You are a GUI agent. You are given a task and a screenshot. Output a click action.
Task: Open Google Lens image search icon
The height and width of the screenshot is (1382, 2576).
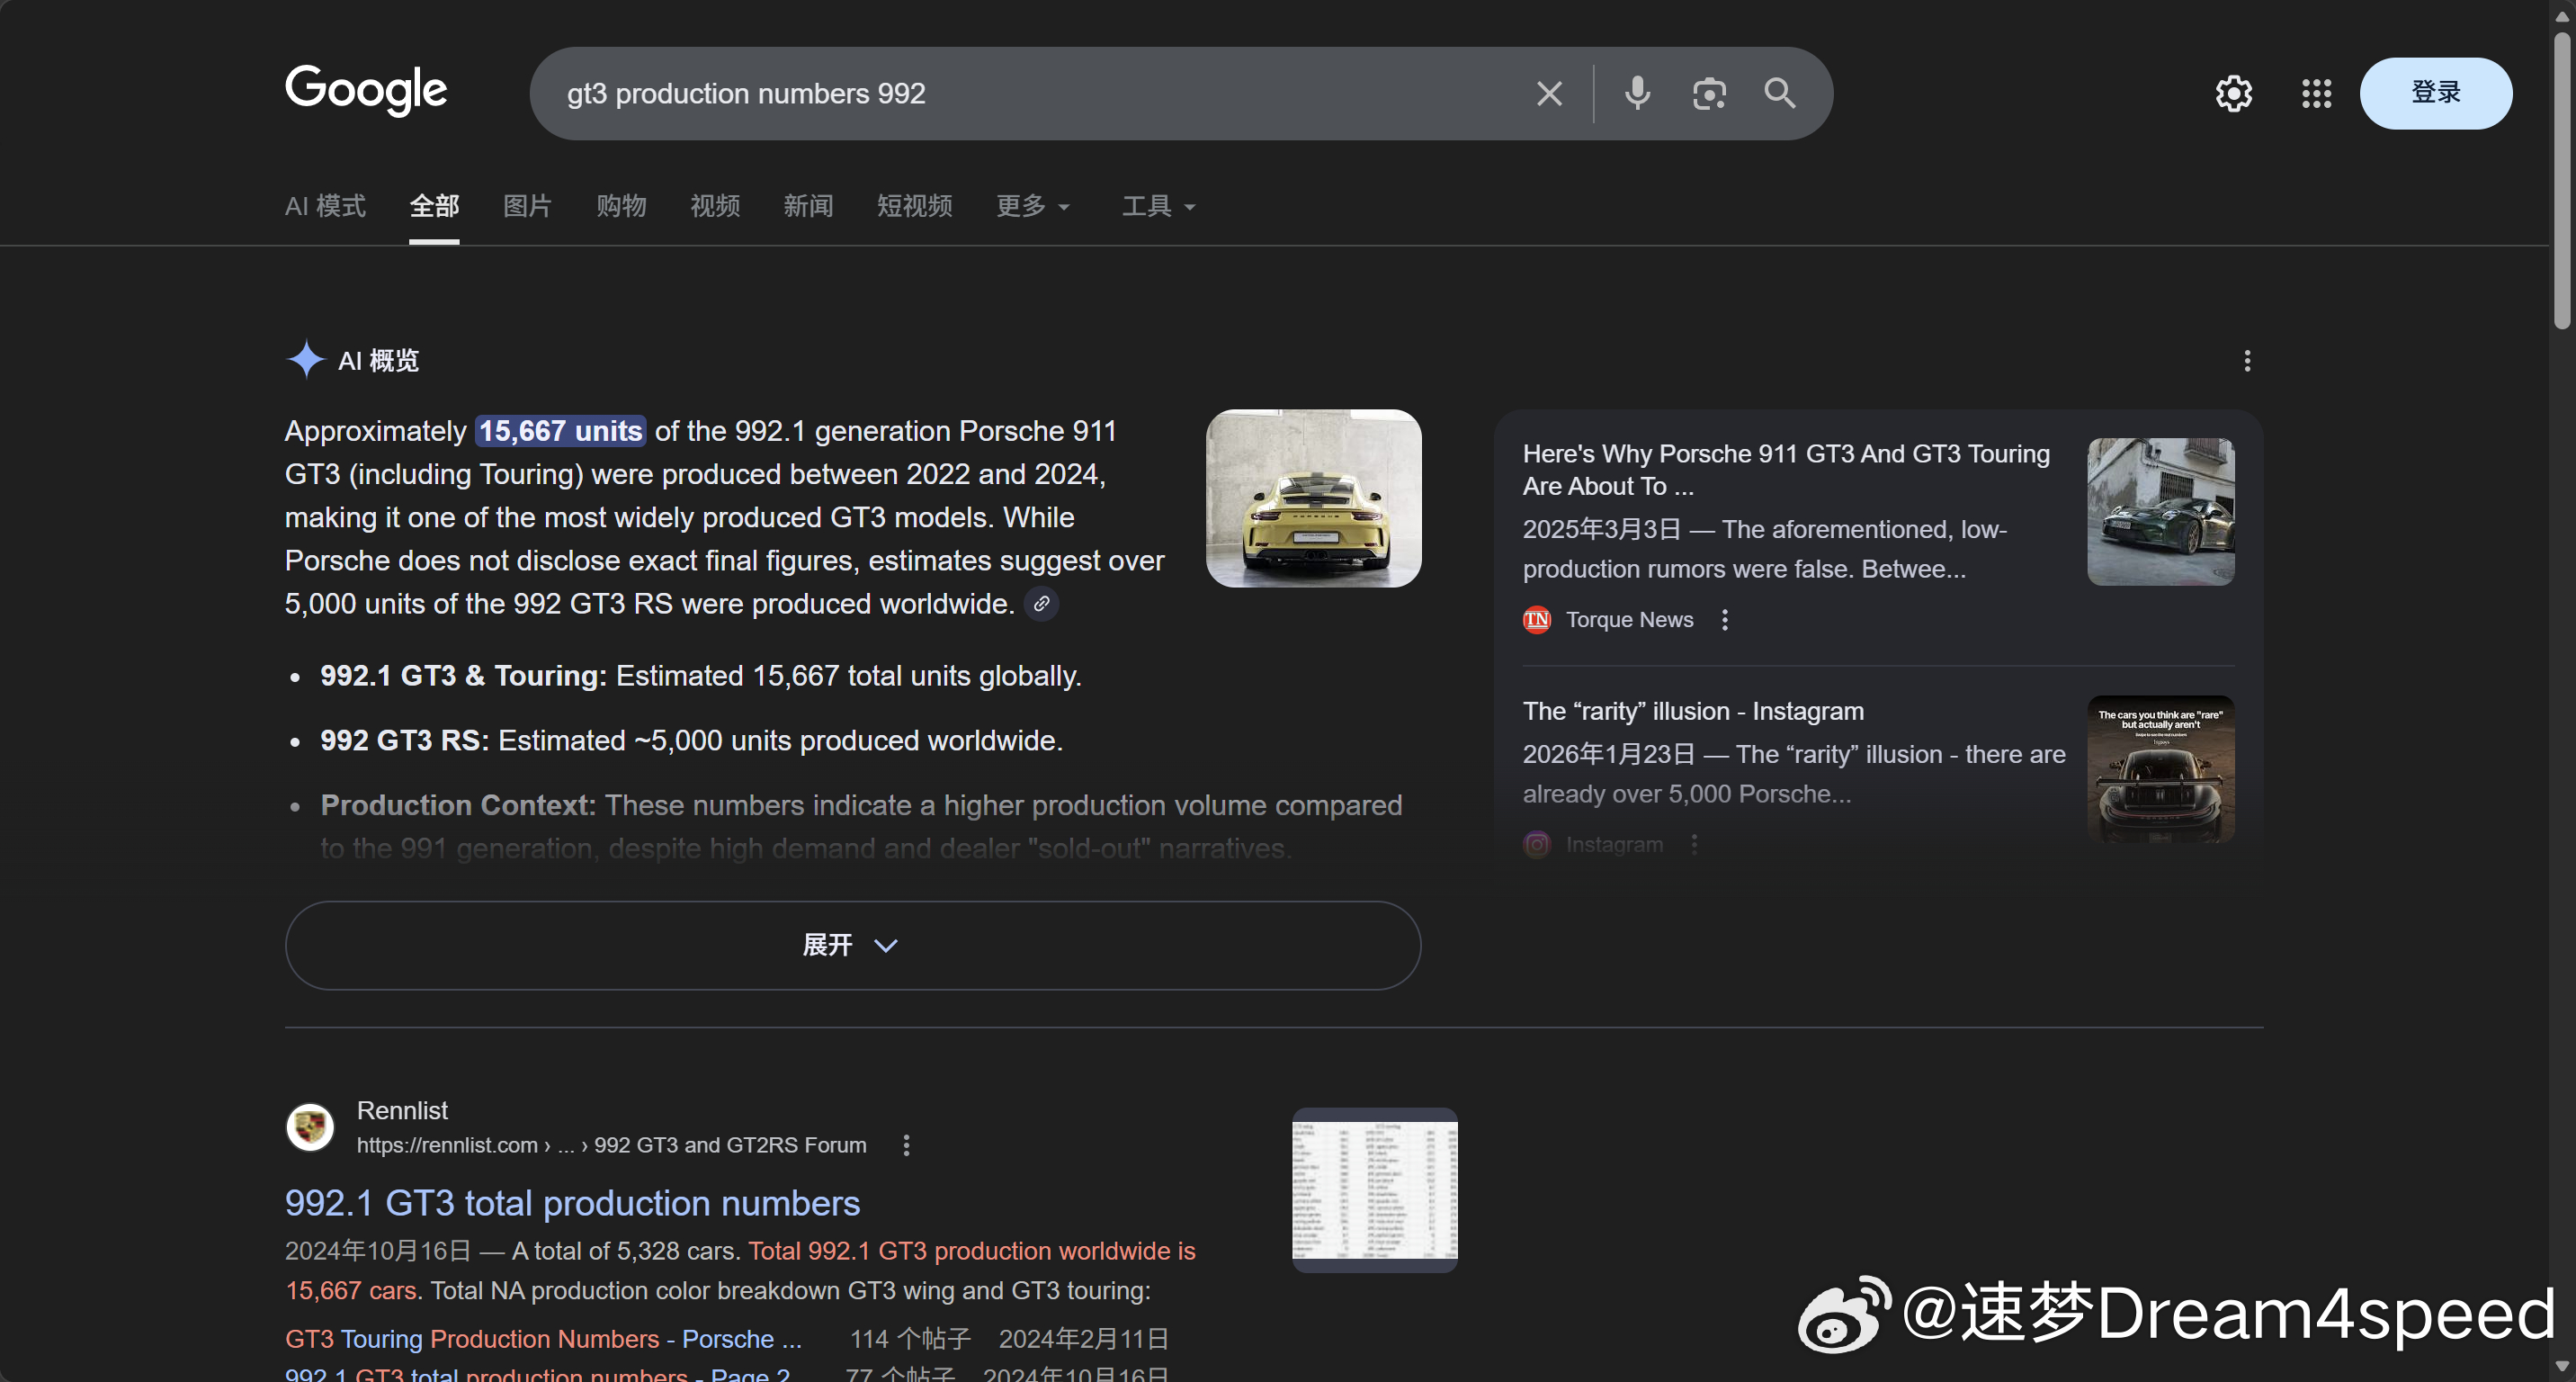pos(1709,93)
